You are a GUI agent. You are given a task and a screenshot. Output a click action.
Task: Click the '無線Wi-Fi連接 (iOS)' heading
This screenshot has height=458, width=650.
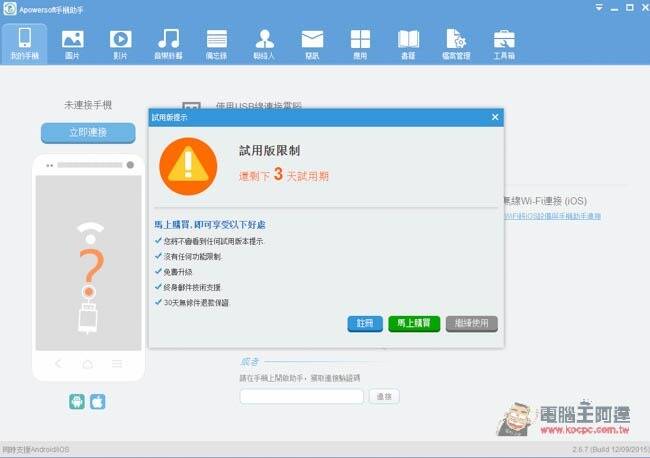[546, 201]
